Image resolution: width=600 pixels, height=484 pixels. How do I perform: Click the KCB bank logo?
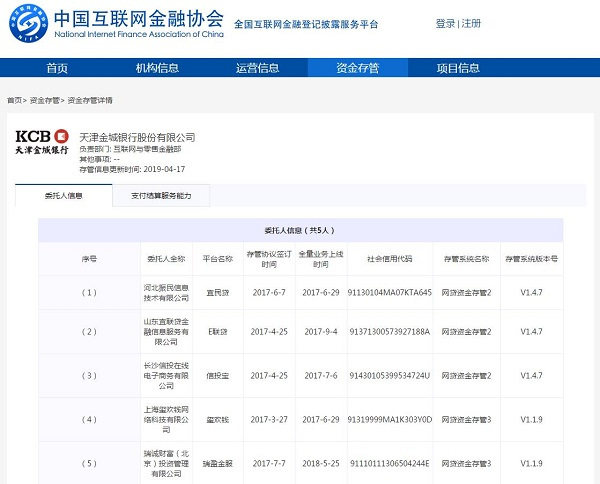[42, 142]
